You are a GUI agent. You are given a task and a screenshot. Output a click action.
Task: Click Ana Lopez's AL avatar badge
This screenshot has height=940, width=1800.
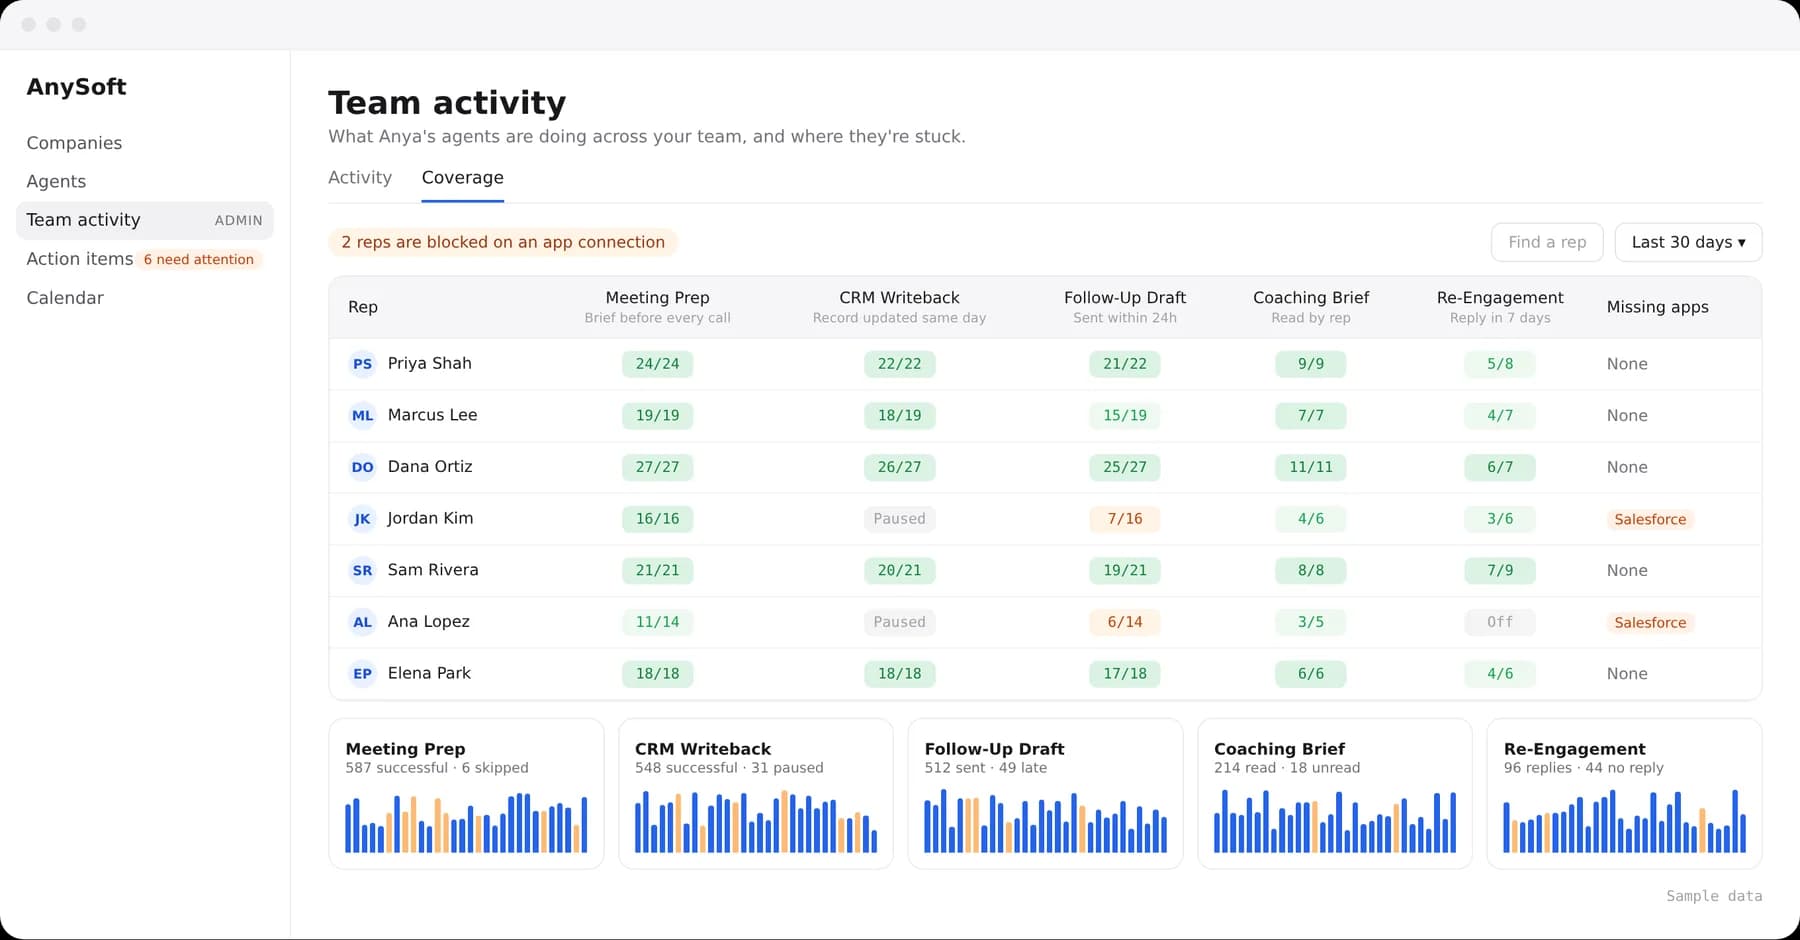pos(362,622)
